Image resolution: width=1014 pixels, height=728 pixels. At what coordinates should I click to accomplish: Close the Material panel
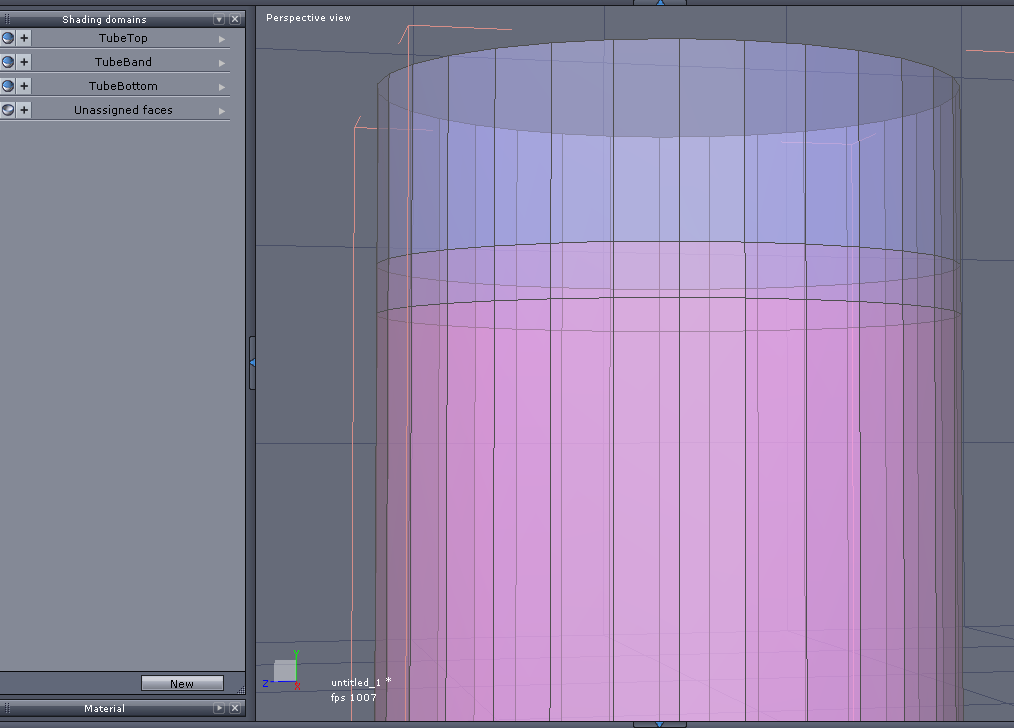pos(235,709)
